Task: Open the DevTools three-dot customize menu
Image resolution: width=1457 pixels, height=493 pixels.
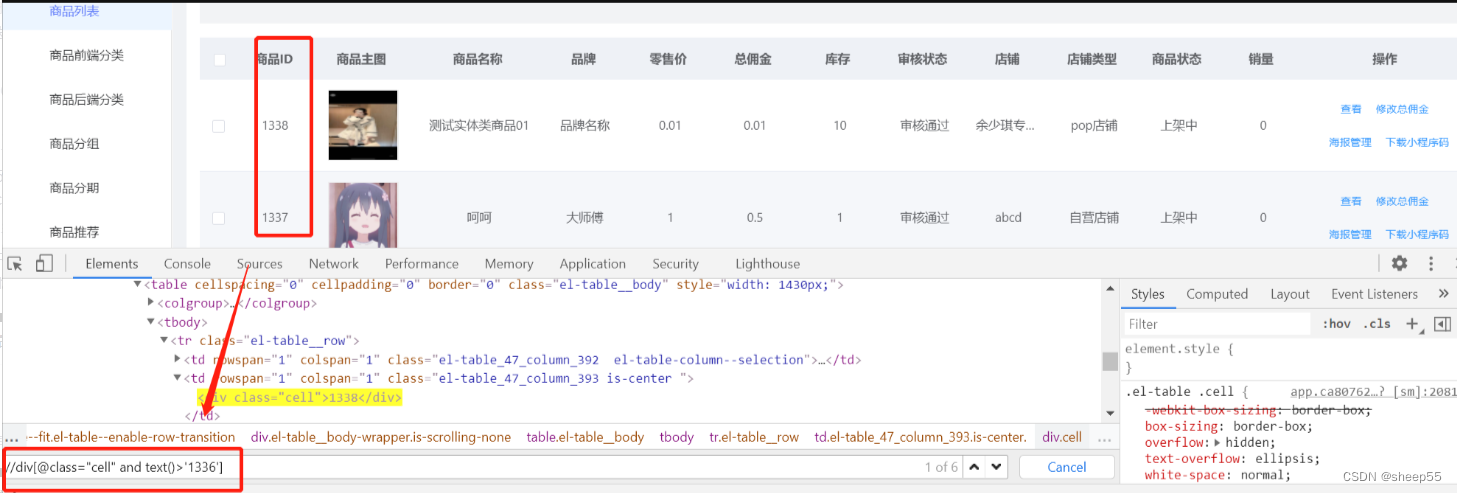Action: pos(1431,263)
